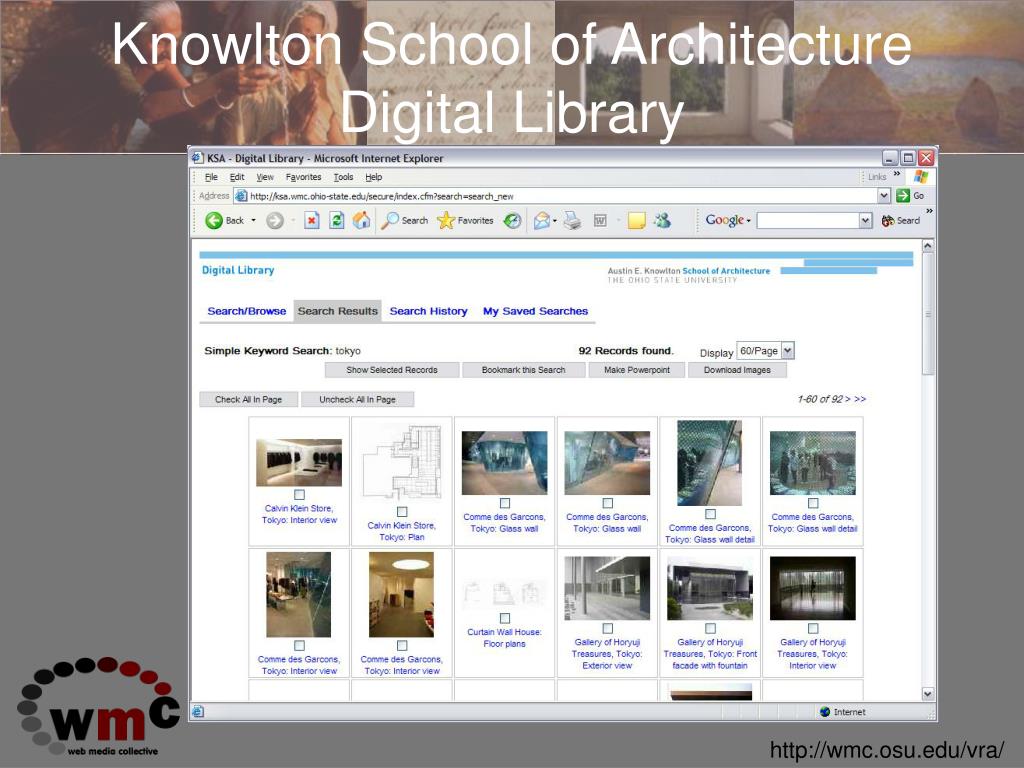Open the My Saved Searches tab
This screenshot has width=1024, height=768.
536,312
